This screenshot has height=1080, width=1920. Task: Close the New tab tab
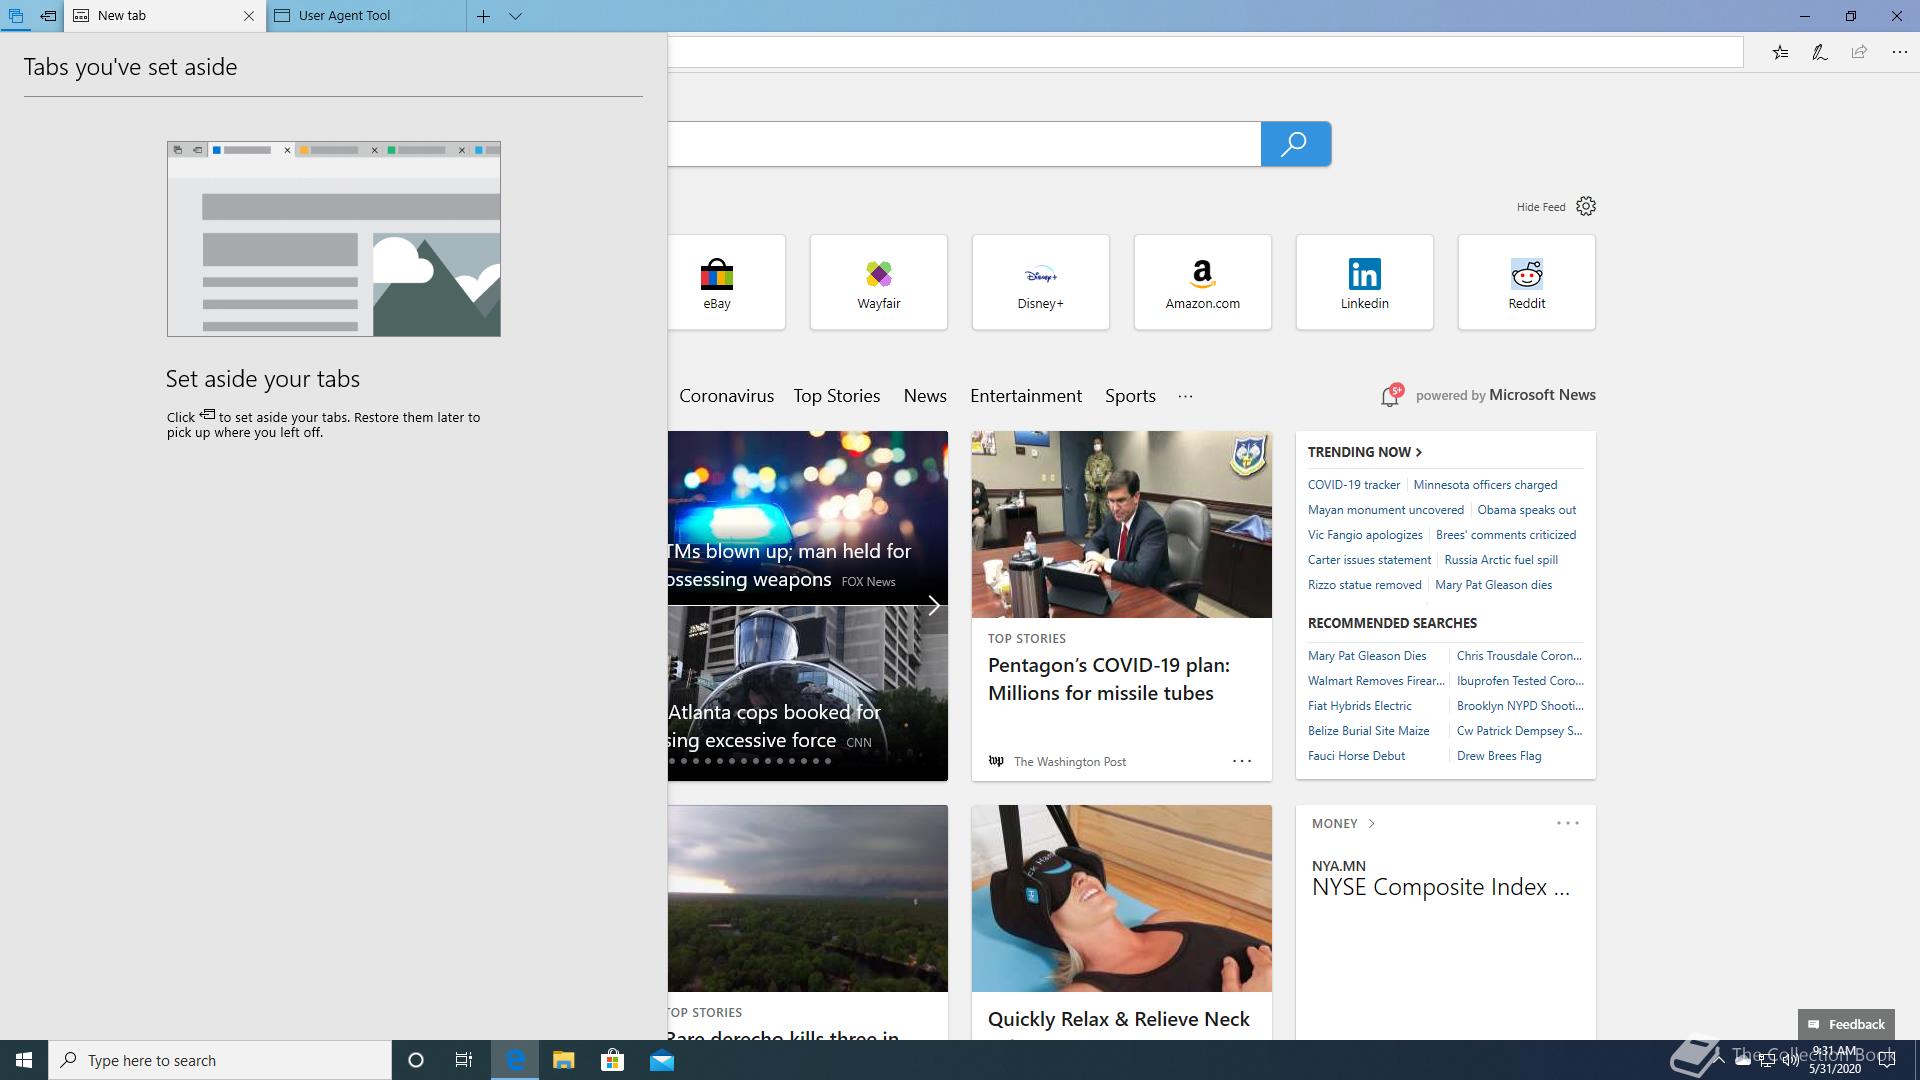pyautogui.click(x=249, y=16)
